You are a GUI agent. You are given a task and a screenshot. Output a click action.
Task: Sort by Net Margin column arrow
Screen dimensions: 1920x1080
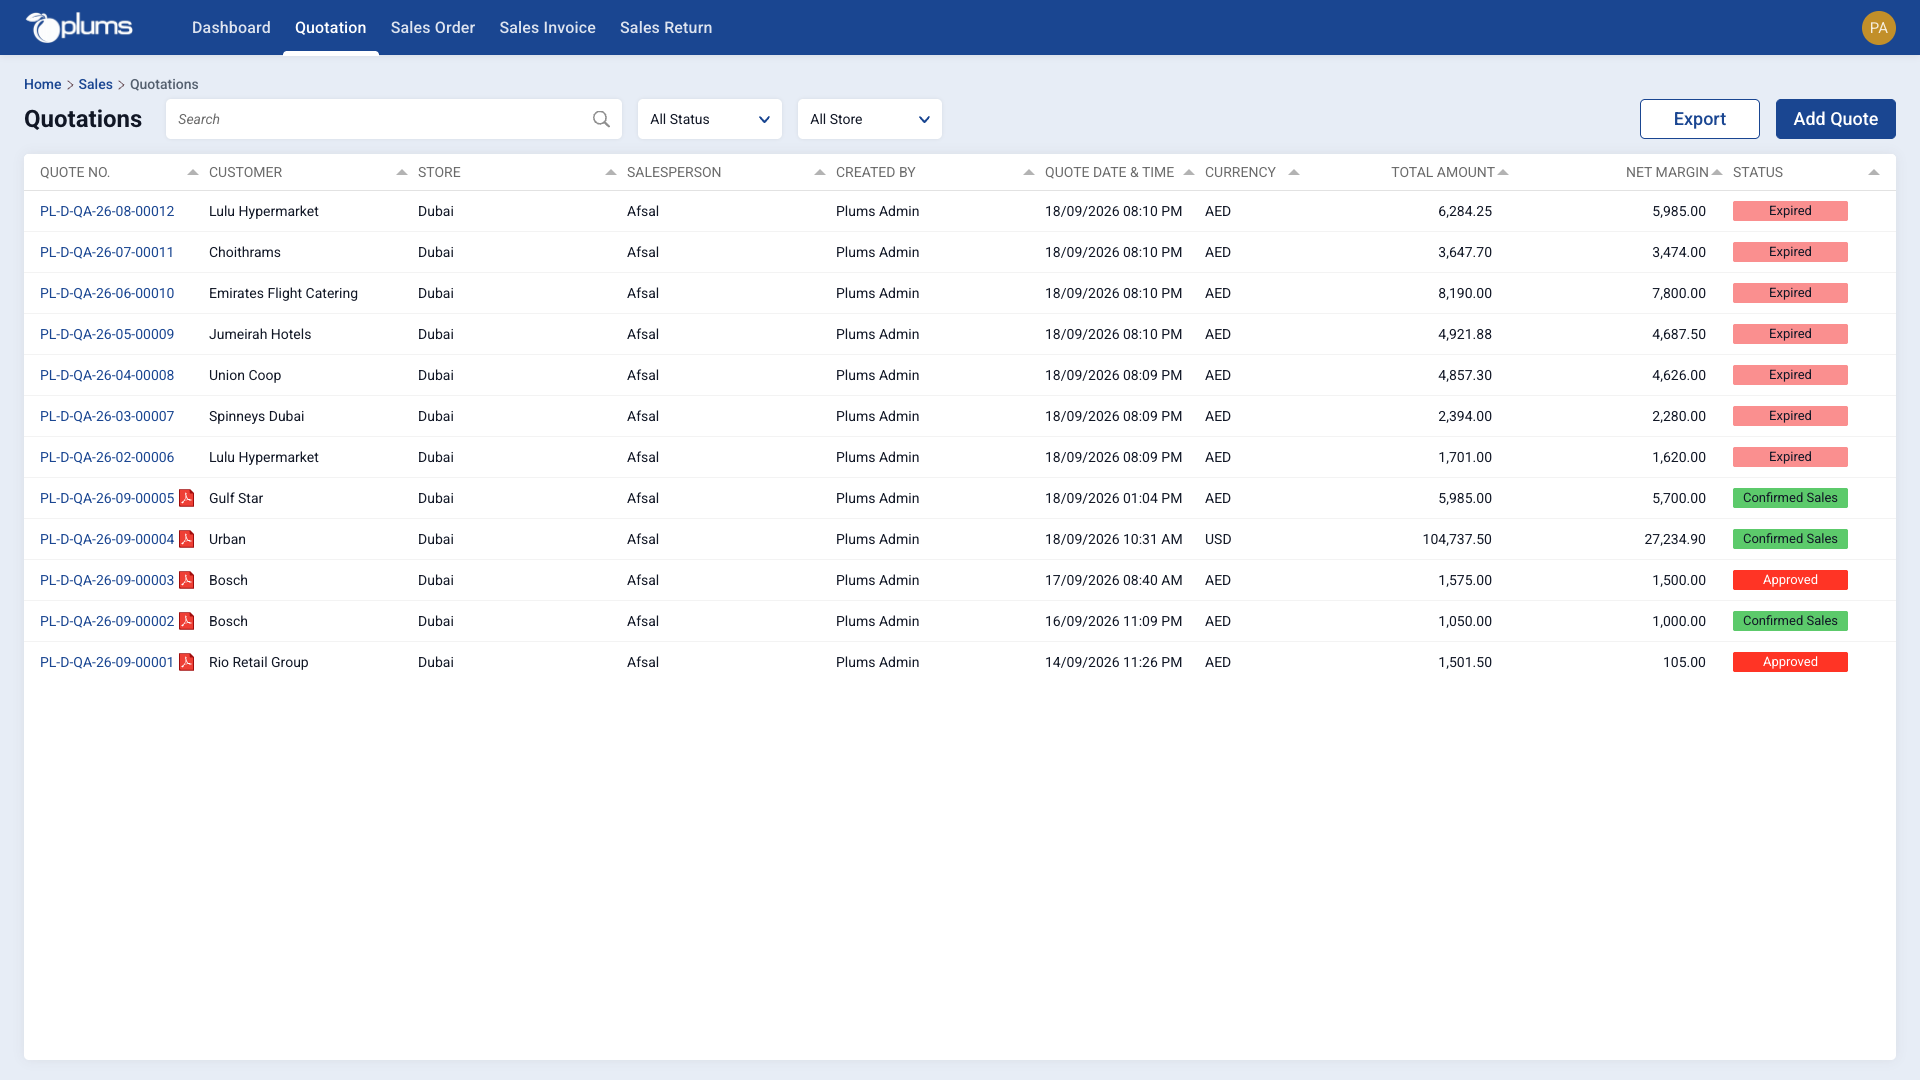[1717, 172]
